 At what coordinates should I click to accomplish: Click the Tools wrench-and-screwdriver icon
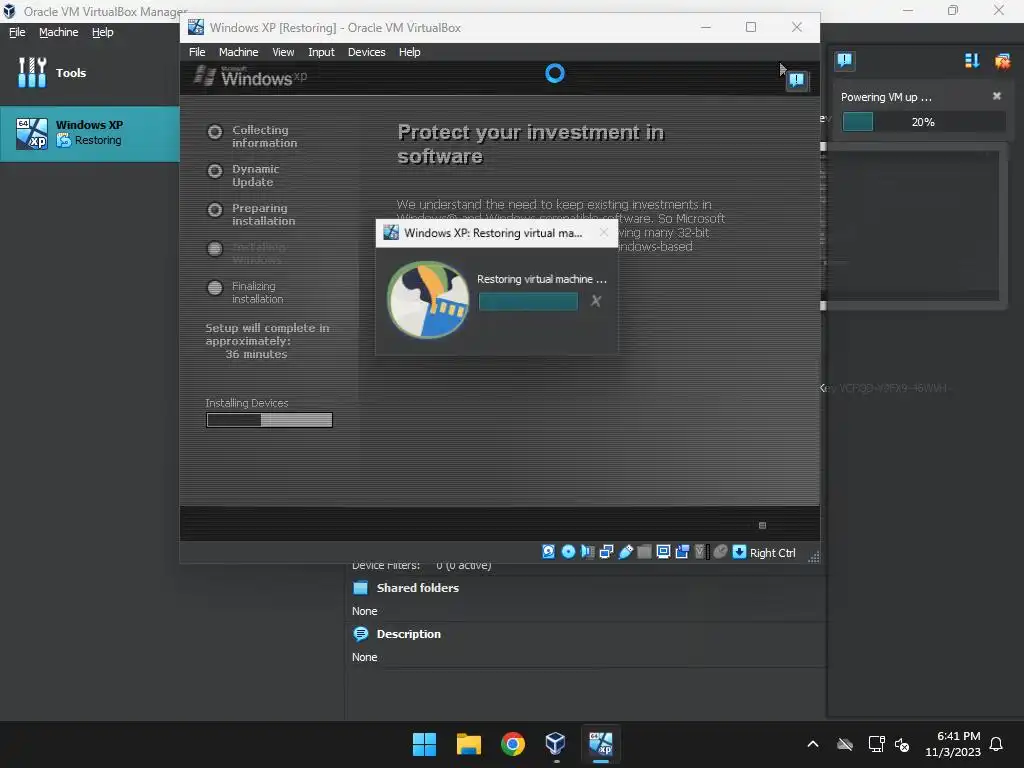point(32,72)
